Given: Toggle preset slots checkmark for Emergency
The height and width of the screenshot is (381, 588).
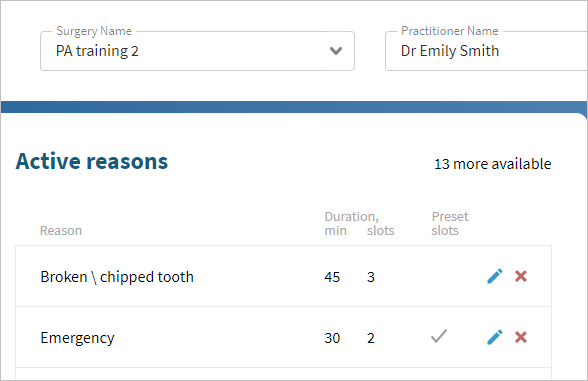Looking at the screenshot, I should point(439,336).
